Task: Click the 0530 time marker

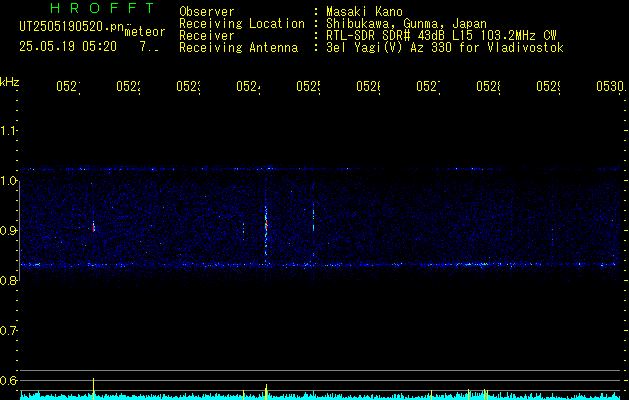Action: click(x=611, y=86)
